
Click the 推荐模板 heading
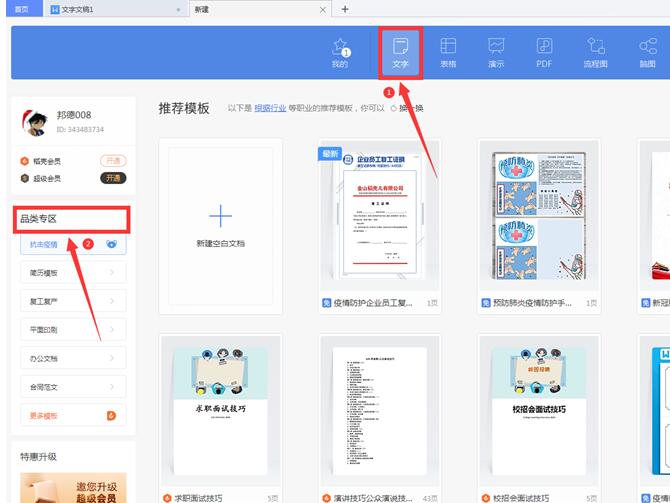click(184, 108)
